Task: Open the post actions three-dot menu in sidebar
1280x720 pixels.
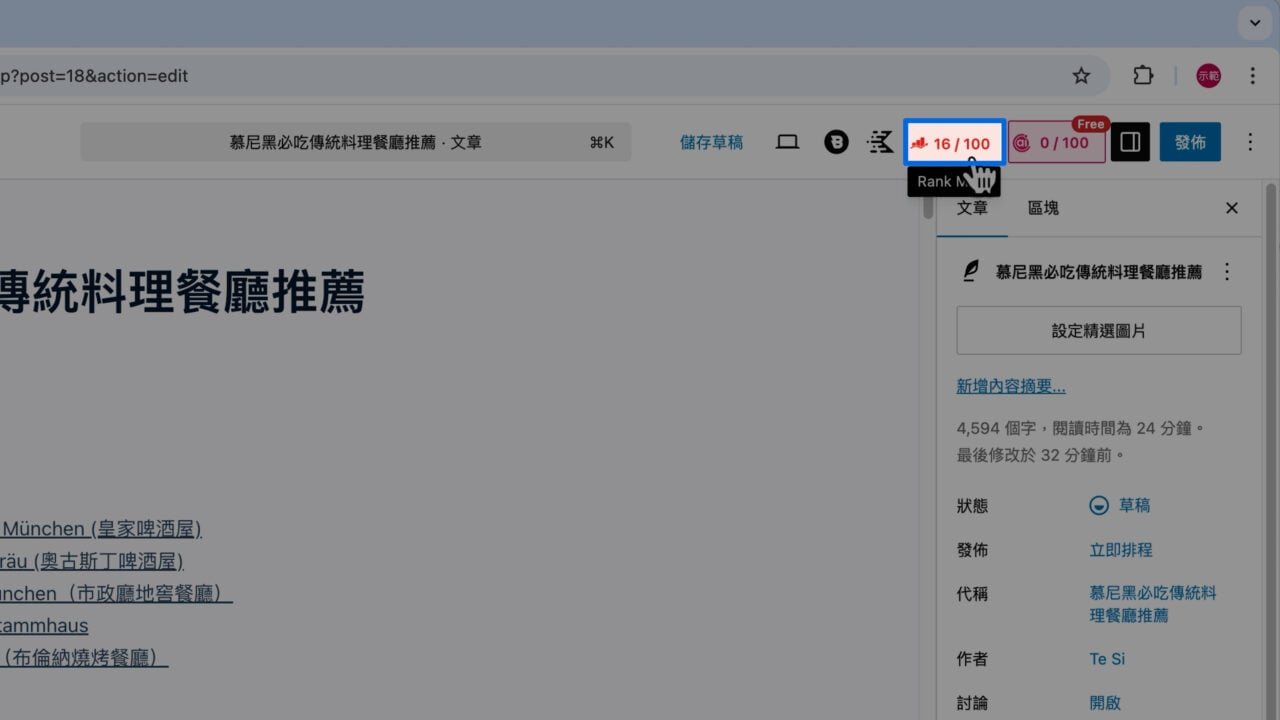Action: (x=1227, y=271)
